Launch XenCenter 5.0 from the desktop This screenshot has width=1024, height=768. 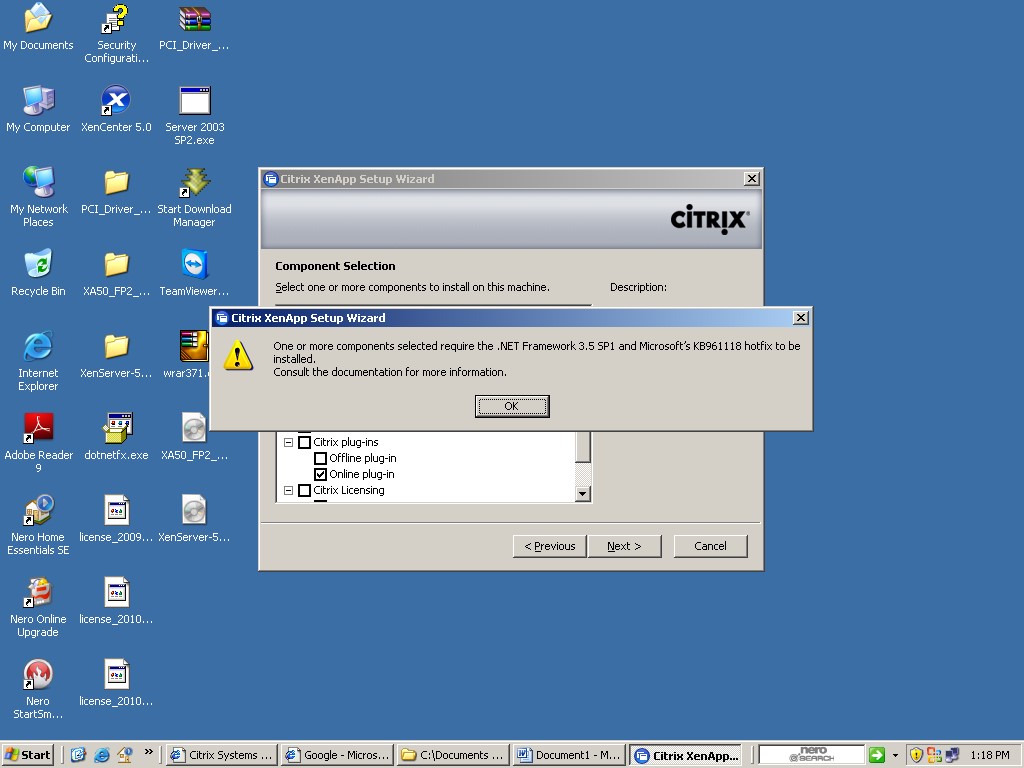pos(115,100)
